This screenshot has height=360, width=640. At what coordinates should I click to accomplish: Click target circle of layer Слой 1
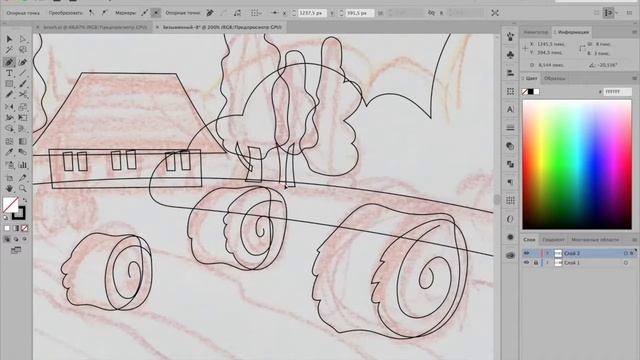tap(626, 263)
